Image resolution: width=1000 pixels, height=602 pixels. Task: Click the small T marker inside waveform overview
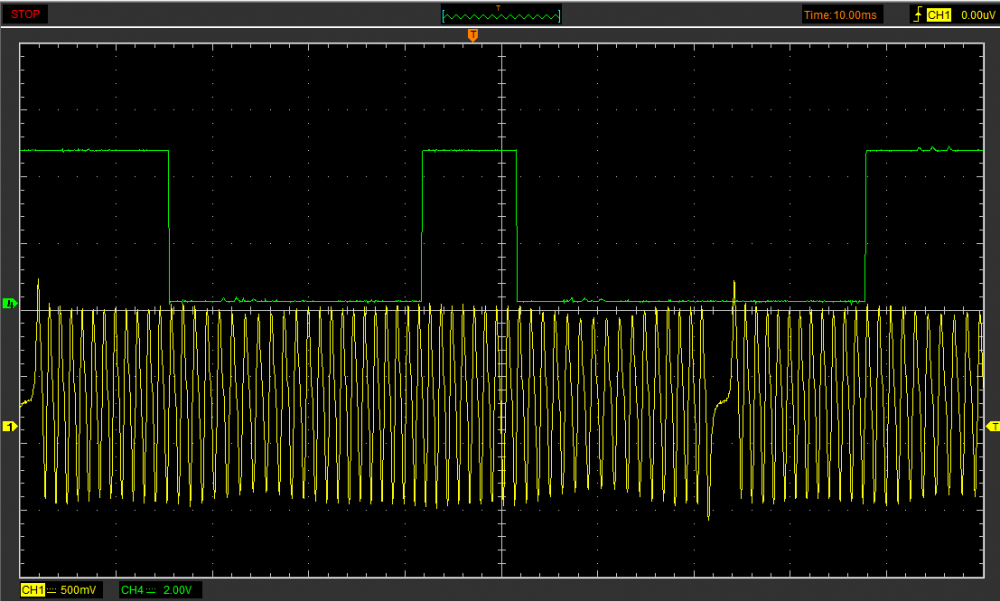click(x=499, y=8)
